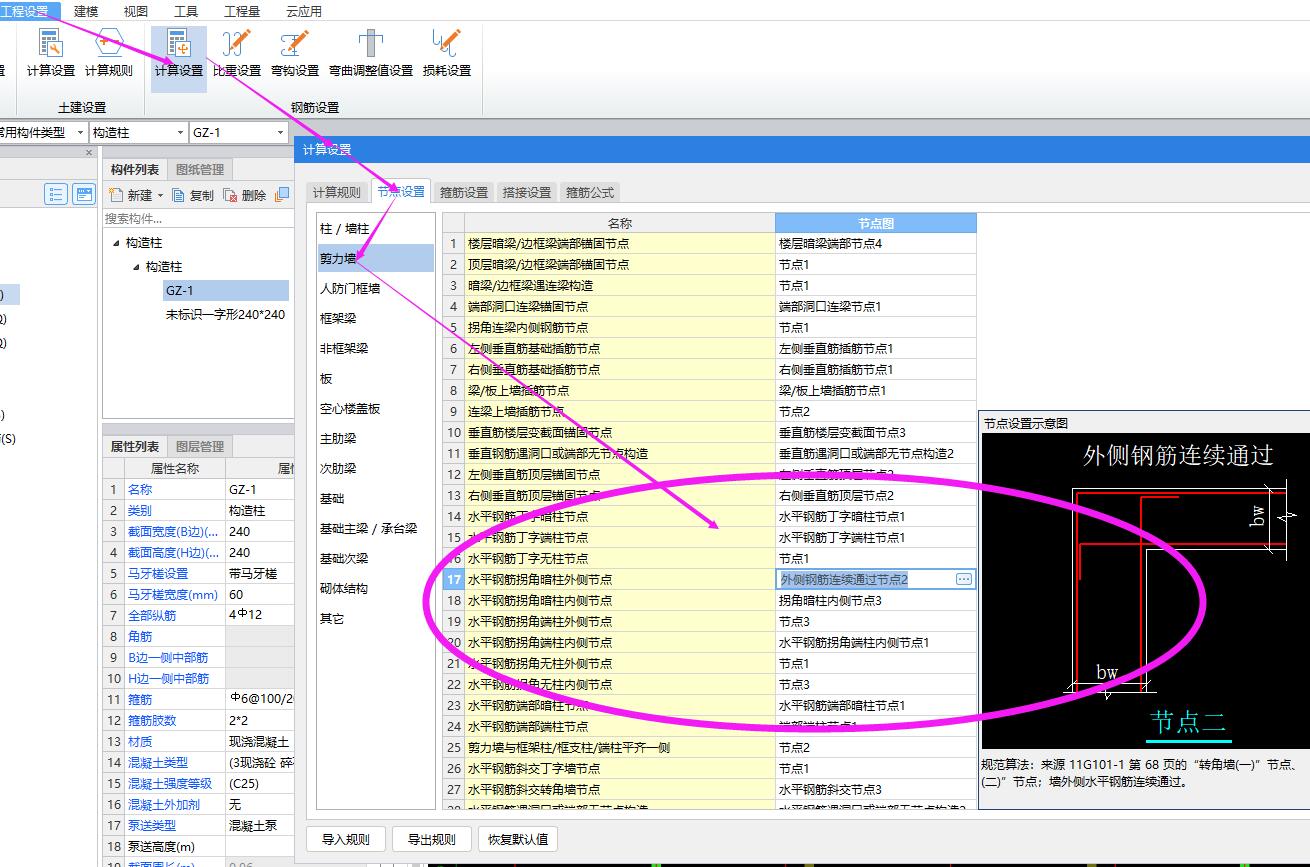Switch to 箍筋公式 tab
Image resolution: width=1310 pixels, height=867 pixels.
coord(590,192)
